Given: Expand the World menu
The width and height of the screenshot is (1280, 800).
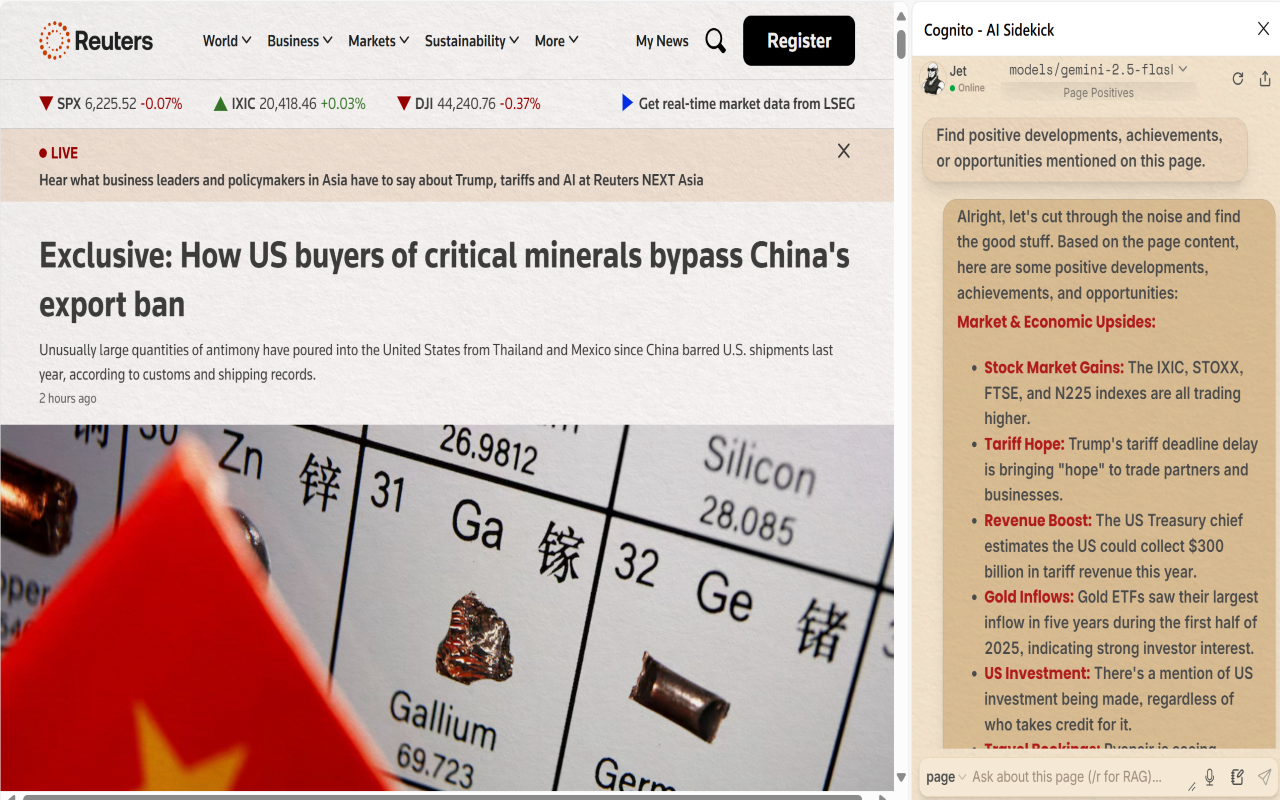Looking at the screenshot, I should [226, 41].
